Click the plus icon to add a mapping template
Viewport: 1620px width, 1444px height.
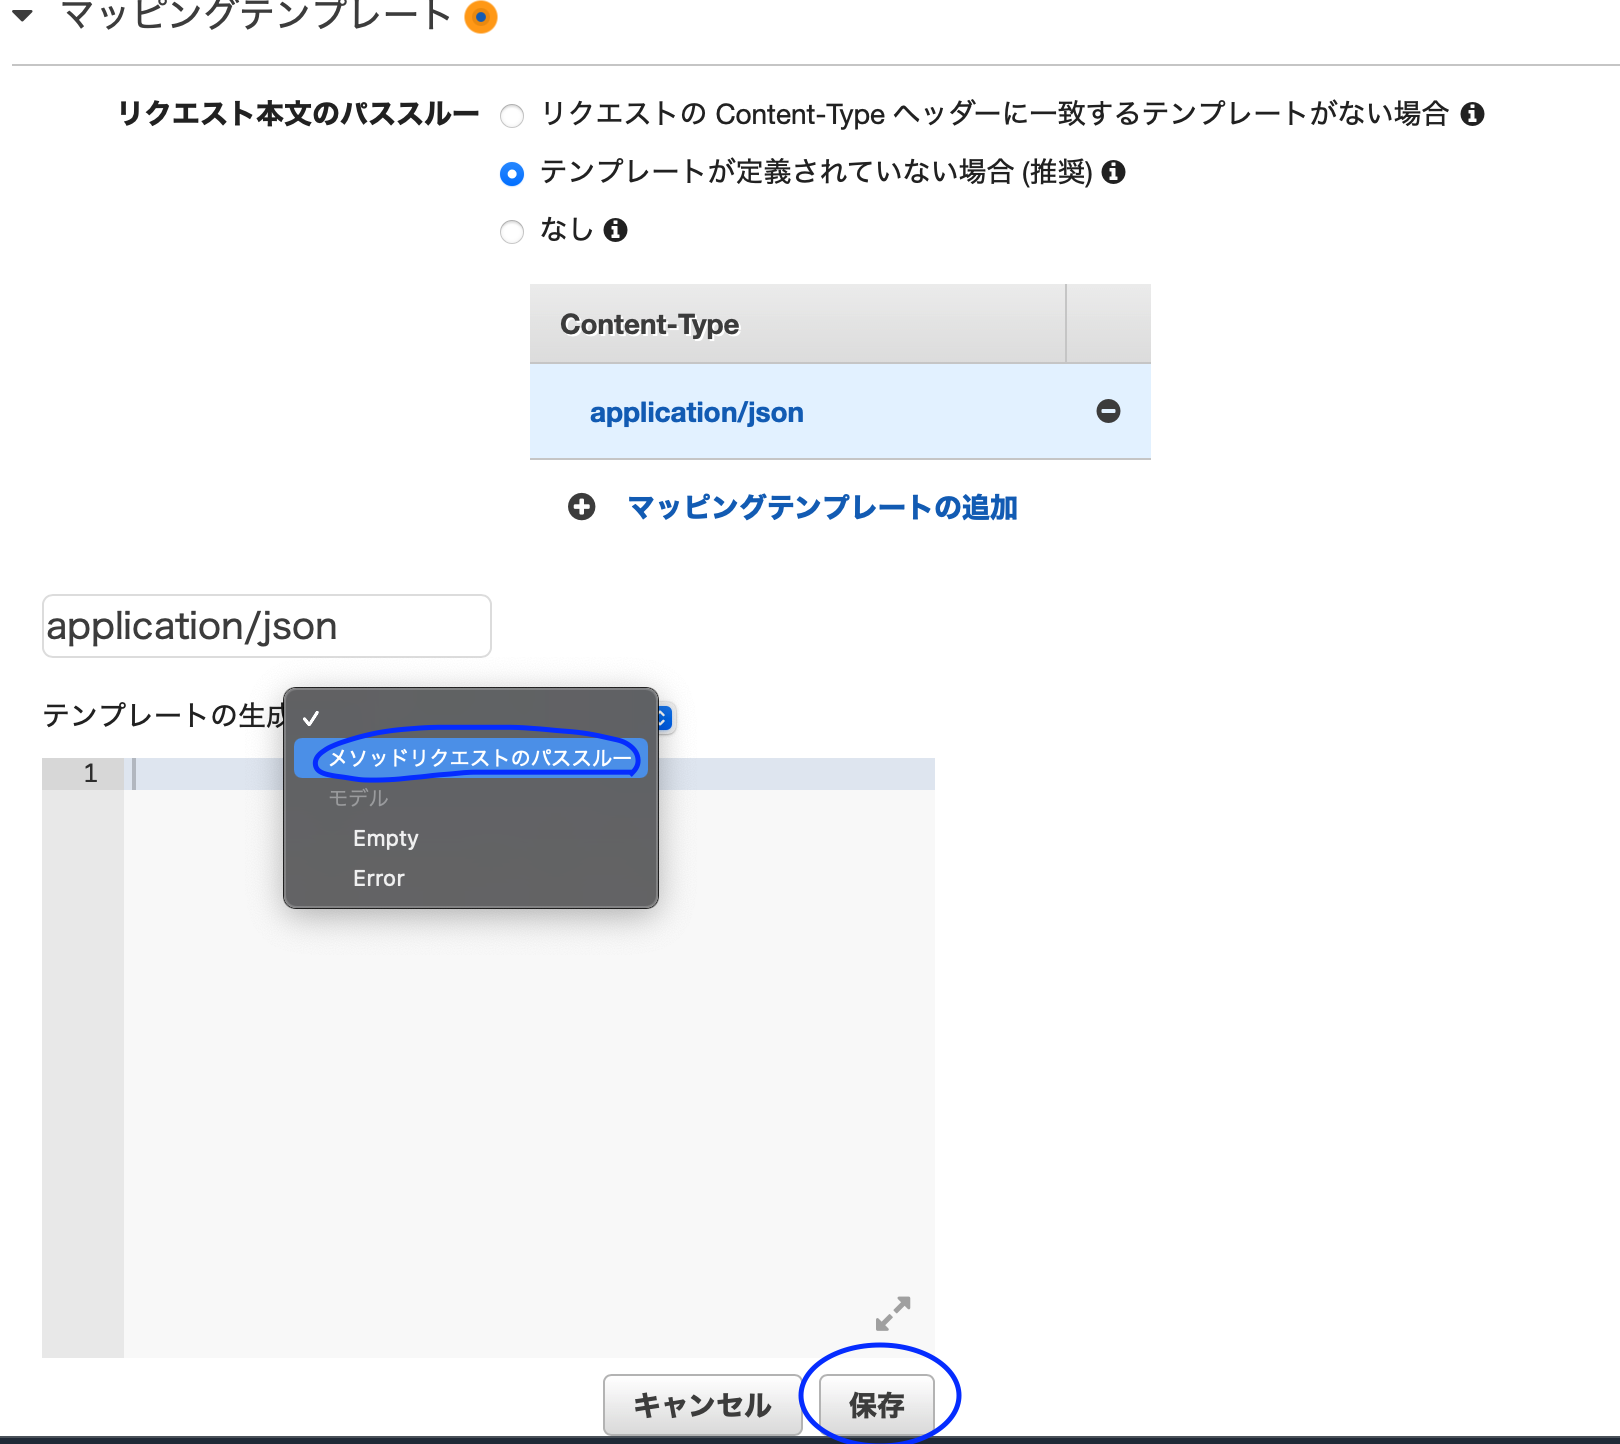point(581,507)
